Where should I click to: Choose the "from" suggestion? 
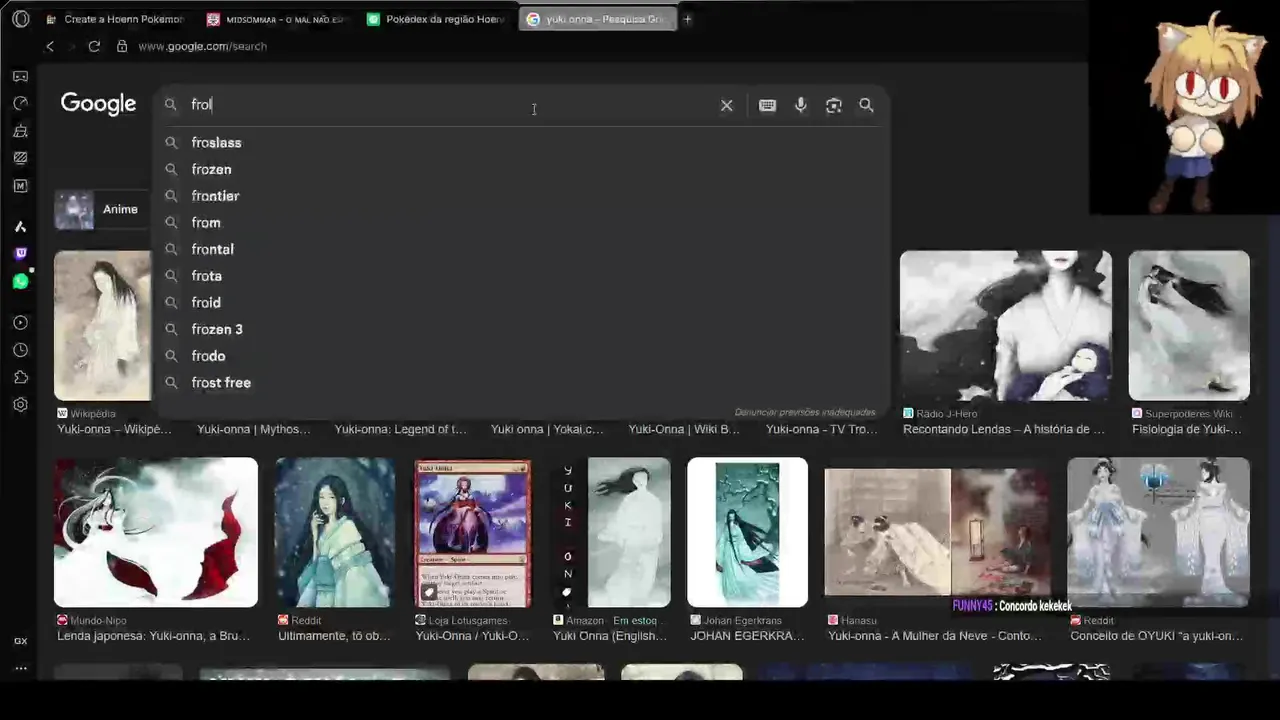[x=206, y=223]
